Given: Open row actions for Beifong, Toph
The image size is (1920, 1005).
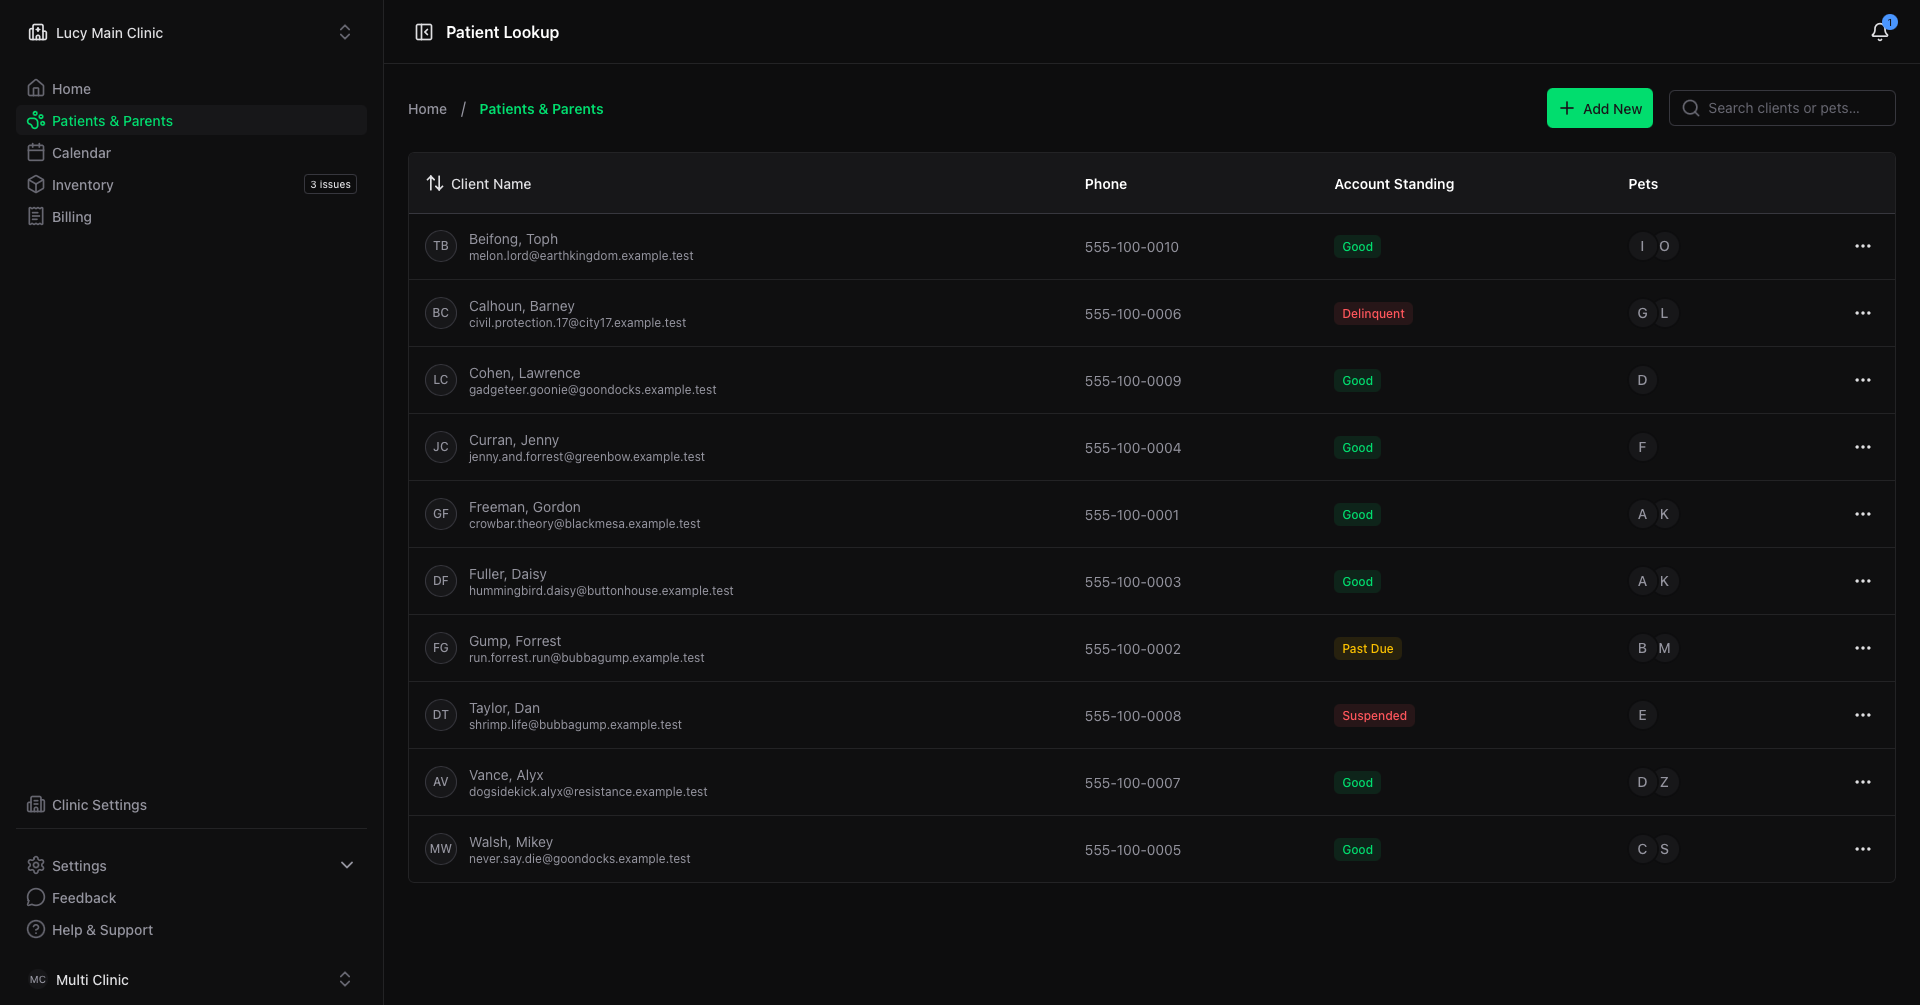Looking at the screenshot, I should pyautogui.click(x=1863, y=246).
